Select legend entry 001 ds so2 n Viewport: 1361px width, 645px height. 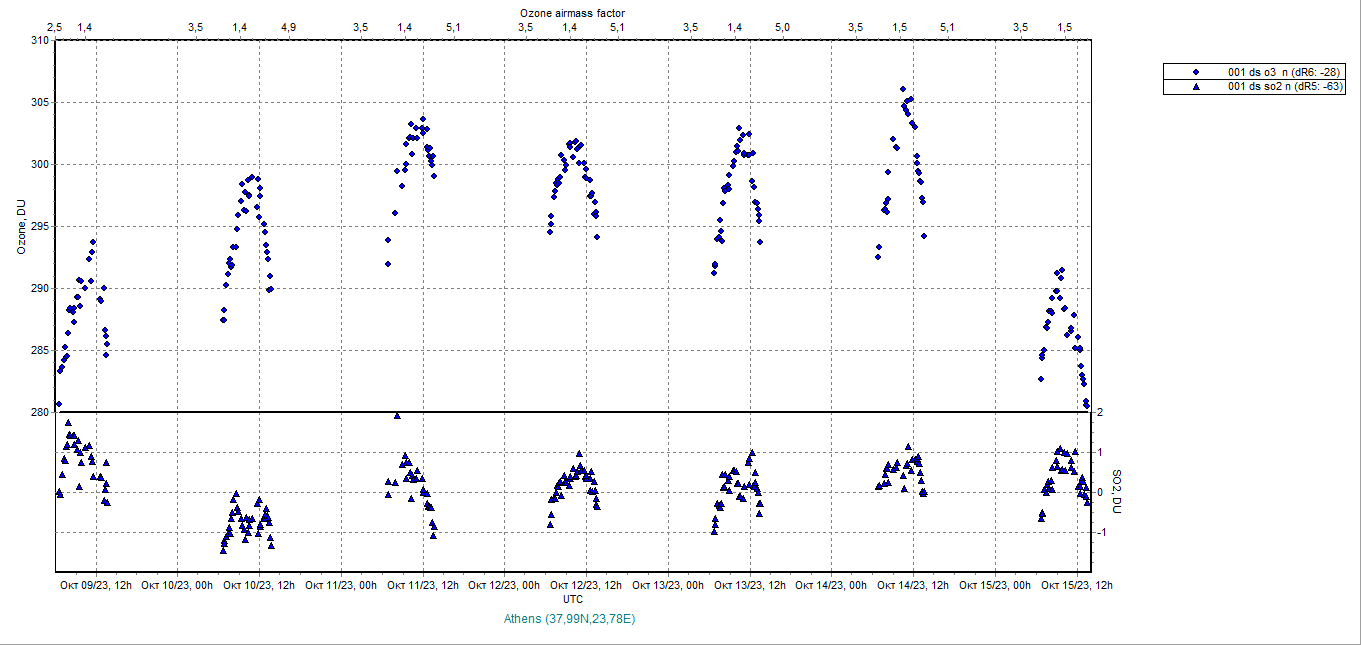pos(1284,87)
